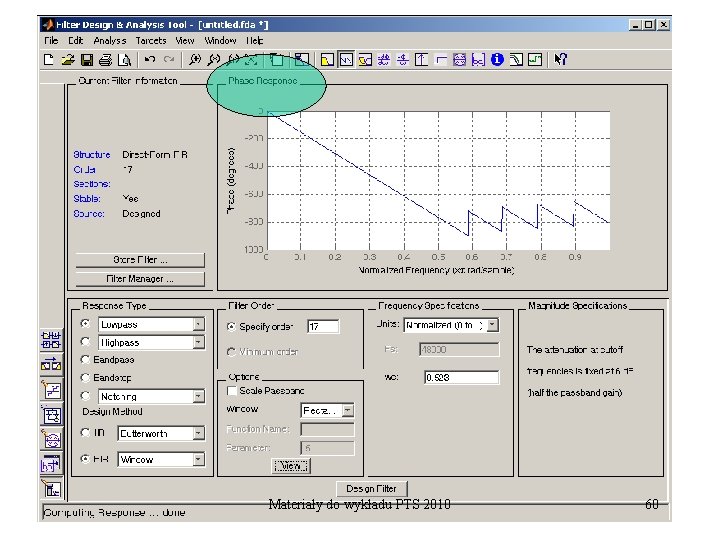Open the Edit menu
The image size is (720, 540).
tap(75, 40)
